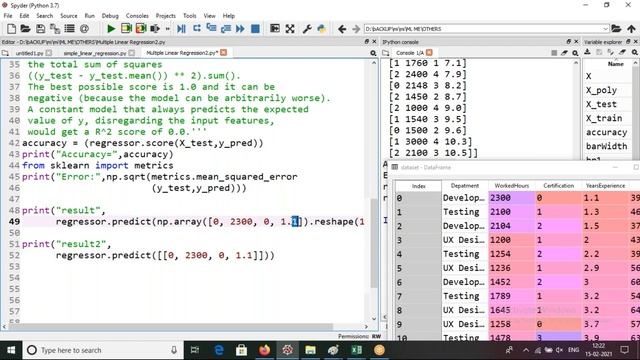The height and width of the screenshot is (360, 640).
Task: Close the simple_linear_regression.py tab
Action: (131, 53)
